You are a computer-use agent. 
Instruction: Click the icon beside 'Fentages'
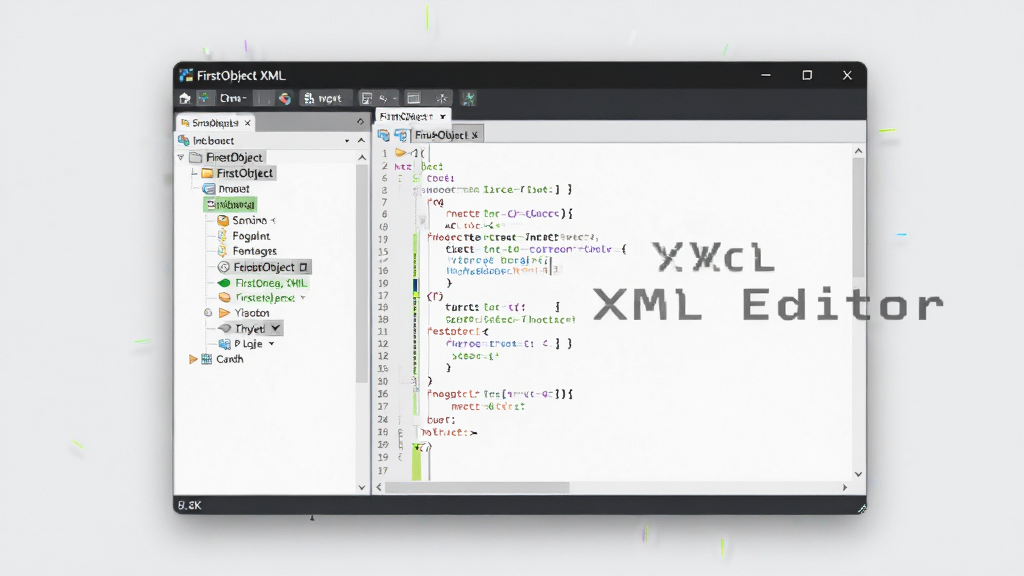(222, 251)
